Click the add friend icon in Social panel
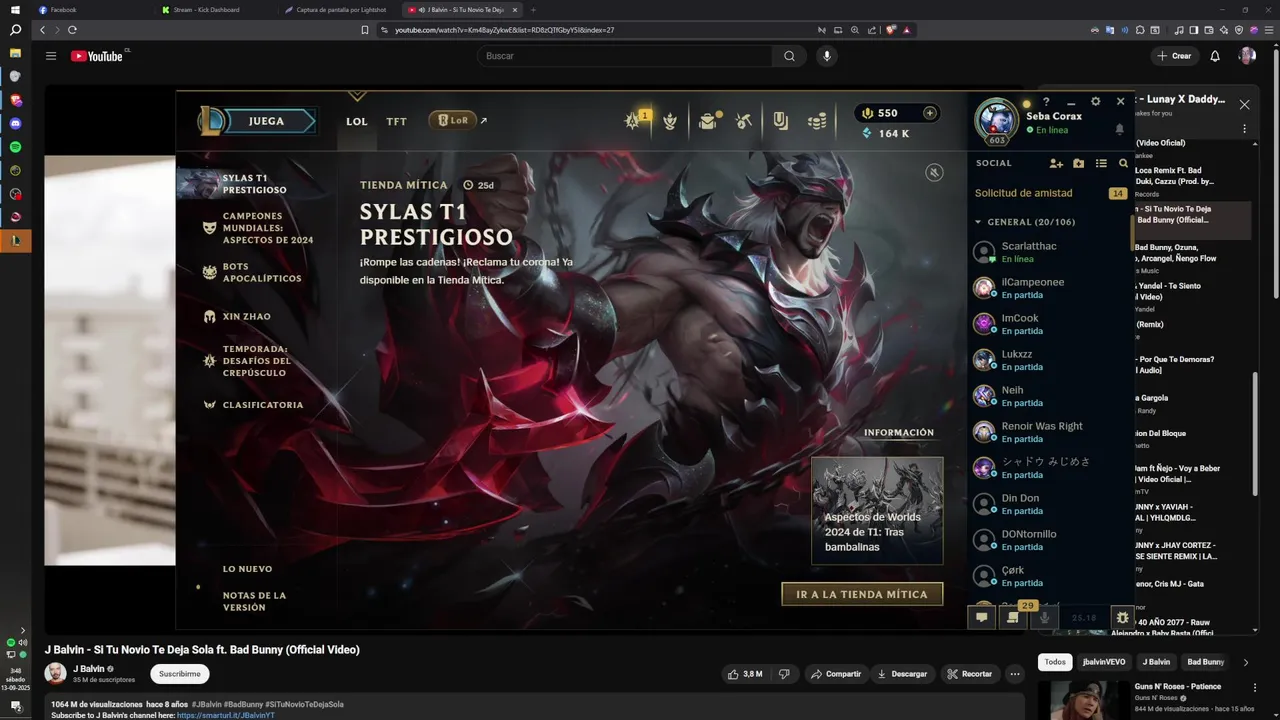 [1056, 163]
